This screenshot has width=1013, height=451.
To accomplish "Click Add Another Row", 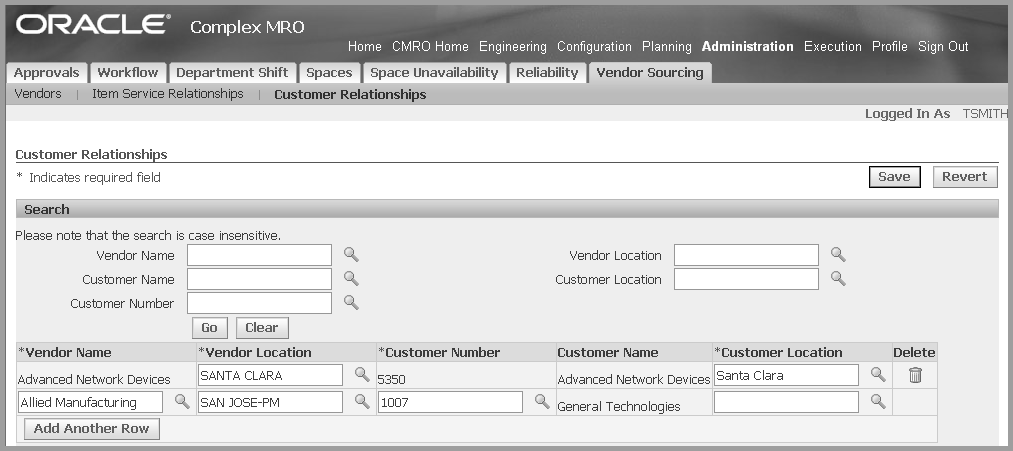I will tap(92, 428).
